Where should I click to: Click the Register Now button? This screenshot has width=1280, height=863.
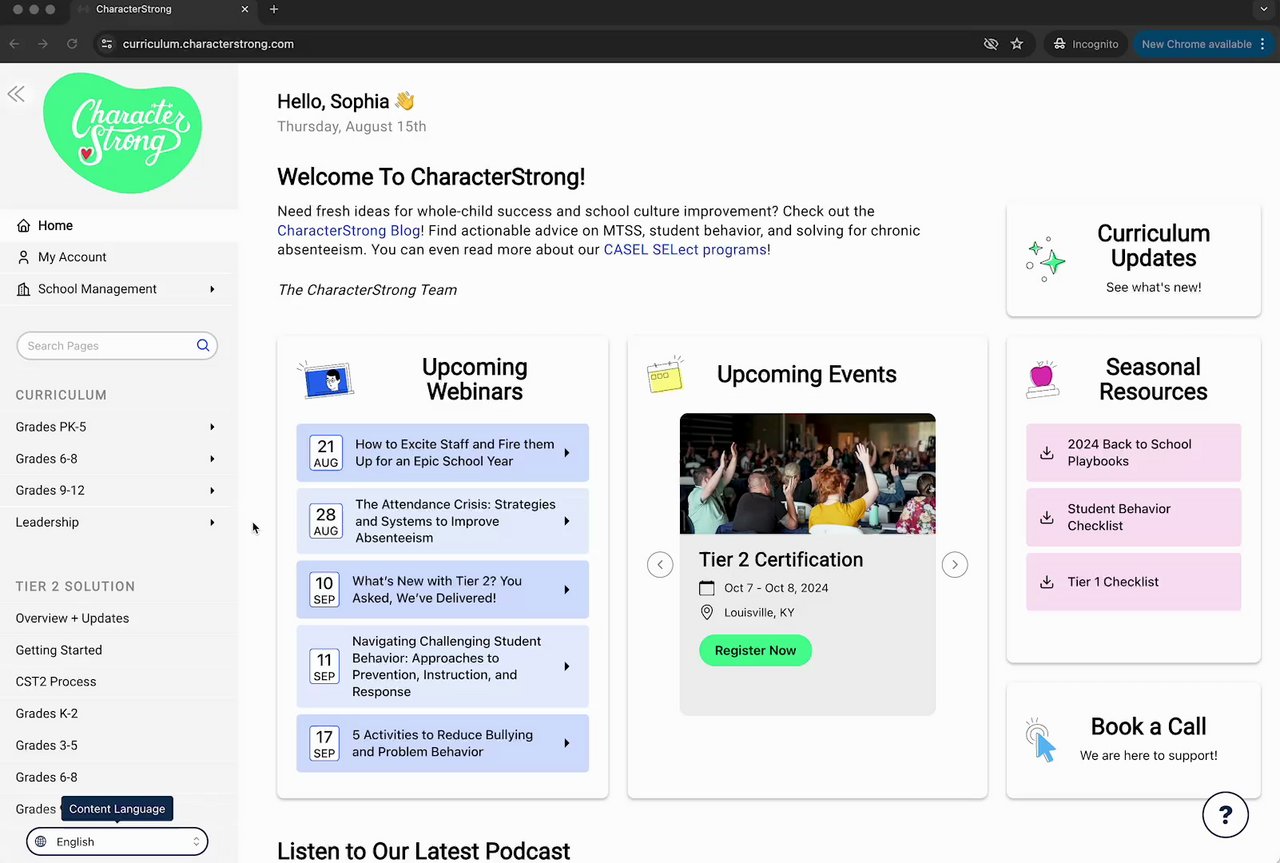755,651
